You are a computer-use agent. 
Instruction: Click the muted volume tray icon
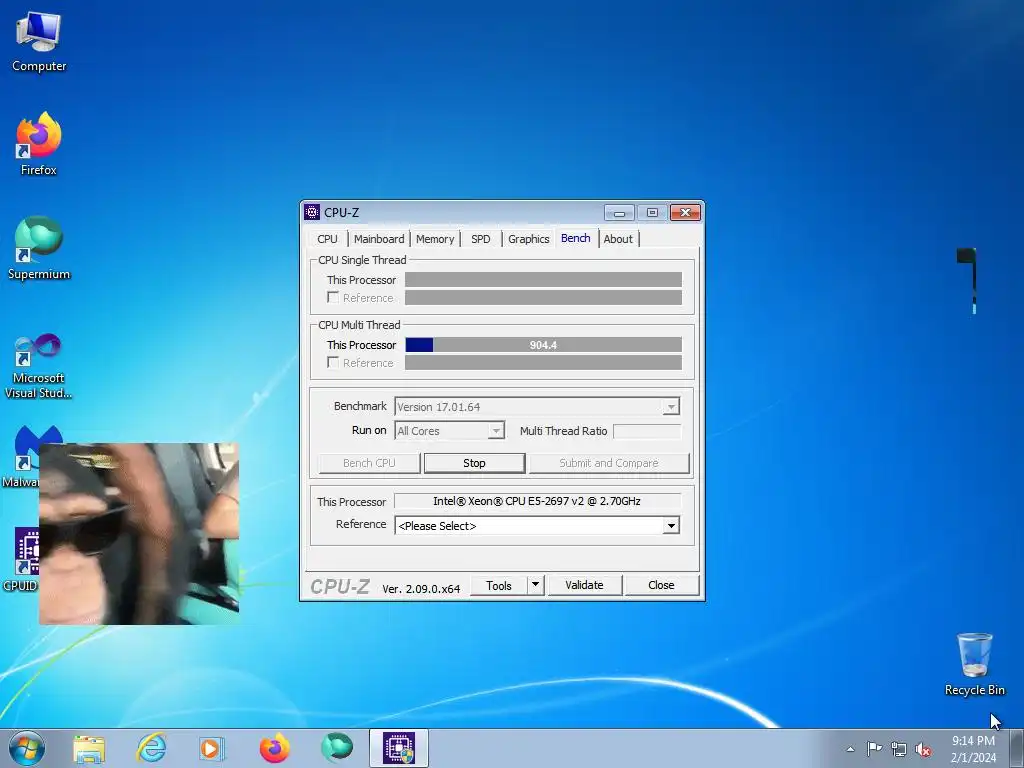923,749
